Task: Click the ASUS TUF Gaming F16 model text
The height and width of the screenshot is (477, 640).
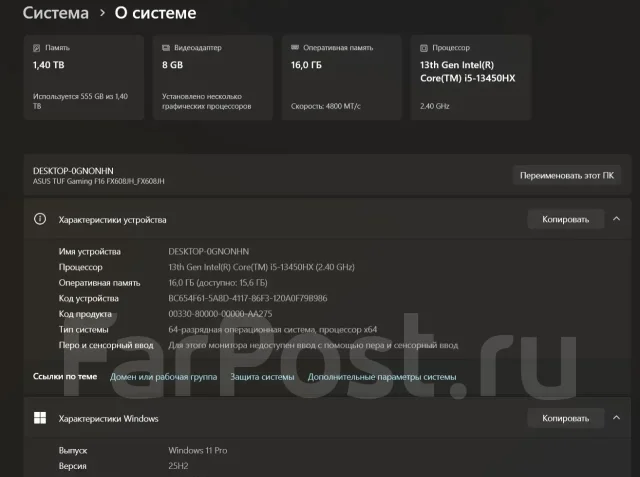Action: 98,181
